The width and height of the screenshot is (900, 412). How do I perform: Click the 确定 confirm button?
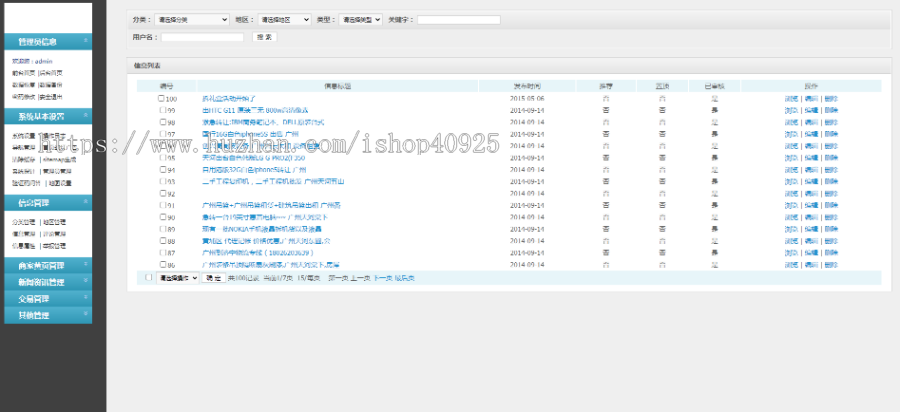[214, 278]
